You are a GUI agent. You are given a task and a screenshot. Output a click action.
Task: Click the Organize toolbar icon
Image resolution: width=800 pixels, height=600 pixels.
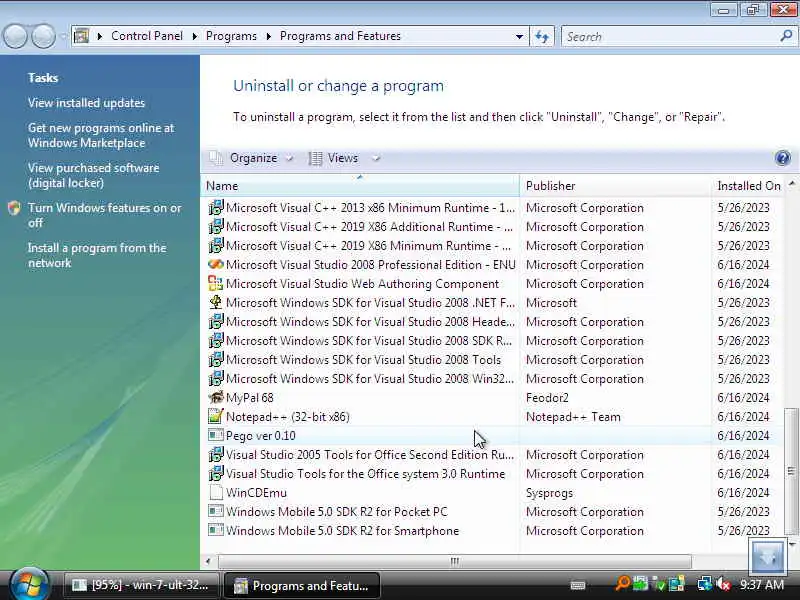coord(216,158)
